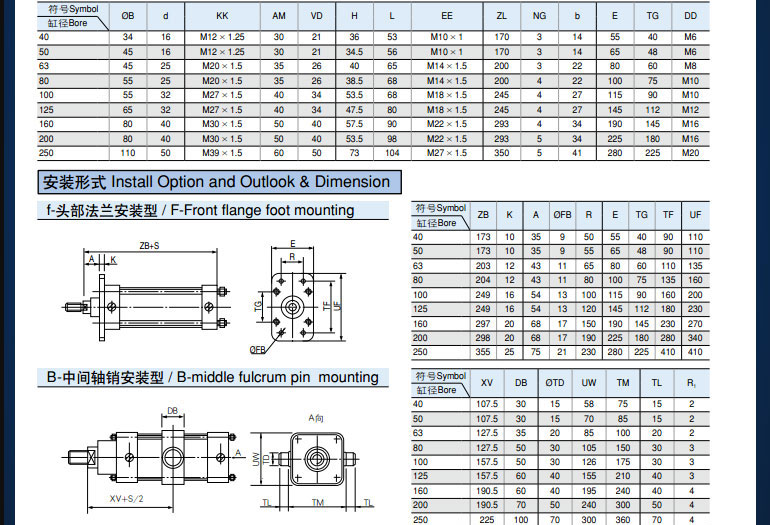Click the DD column header in top table
This screenshot has height=525, width=770.
(690, 15)
